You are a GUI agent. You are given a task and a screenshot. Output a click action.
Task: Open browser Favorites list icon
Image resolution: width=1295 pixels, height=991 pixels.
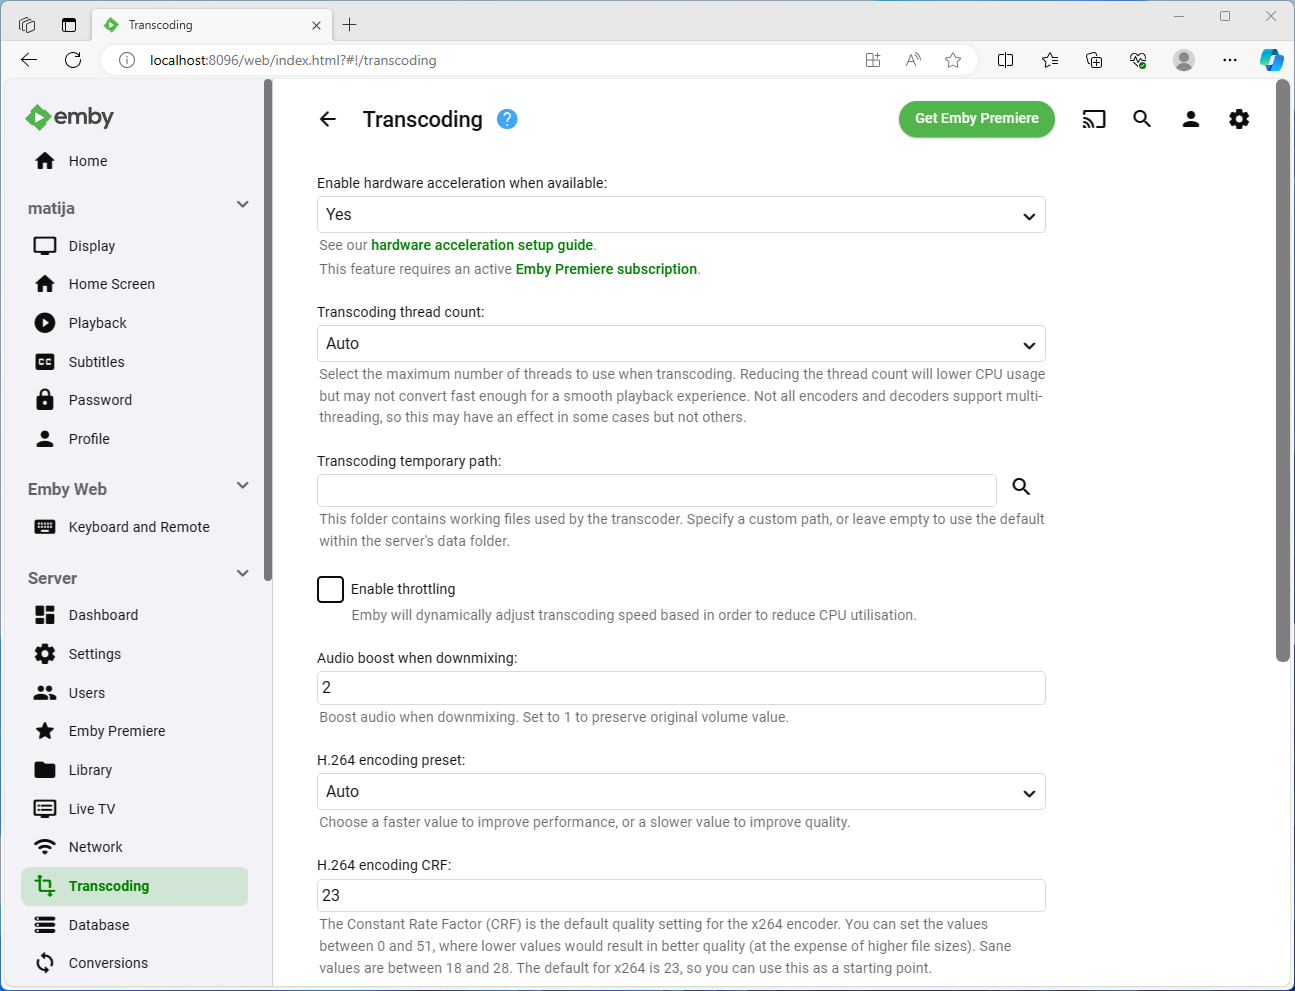coord(1050,60)
